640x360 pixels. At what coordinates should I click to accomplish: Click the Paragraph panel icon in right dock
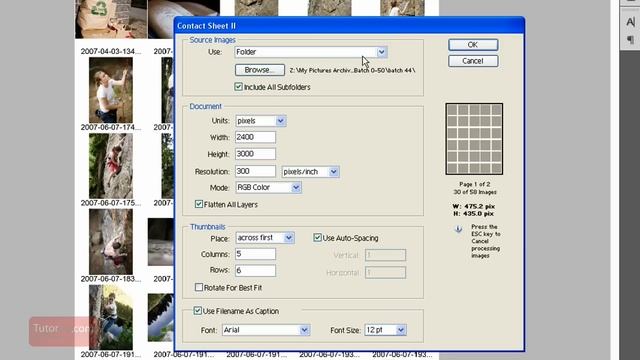click(630, 40)
